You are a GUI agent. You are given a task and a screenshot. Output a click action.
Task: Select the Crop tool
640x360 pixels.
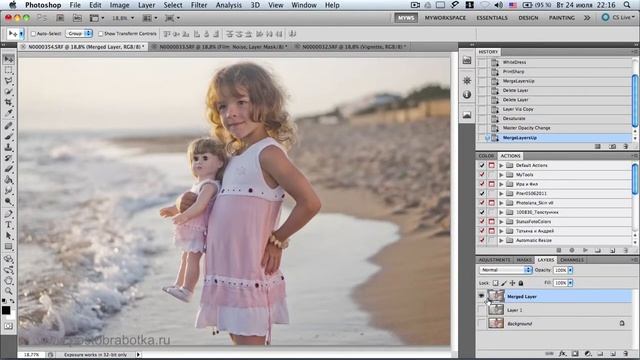click(9, 102)
